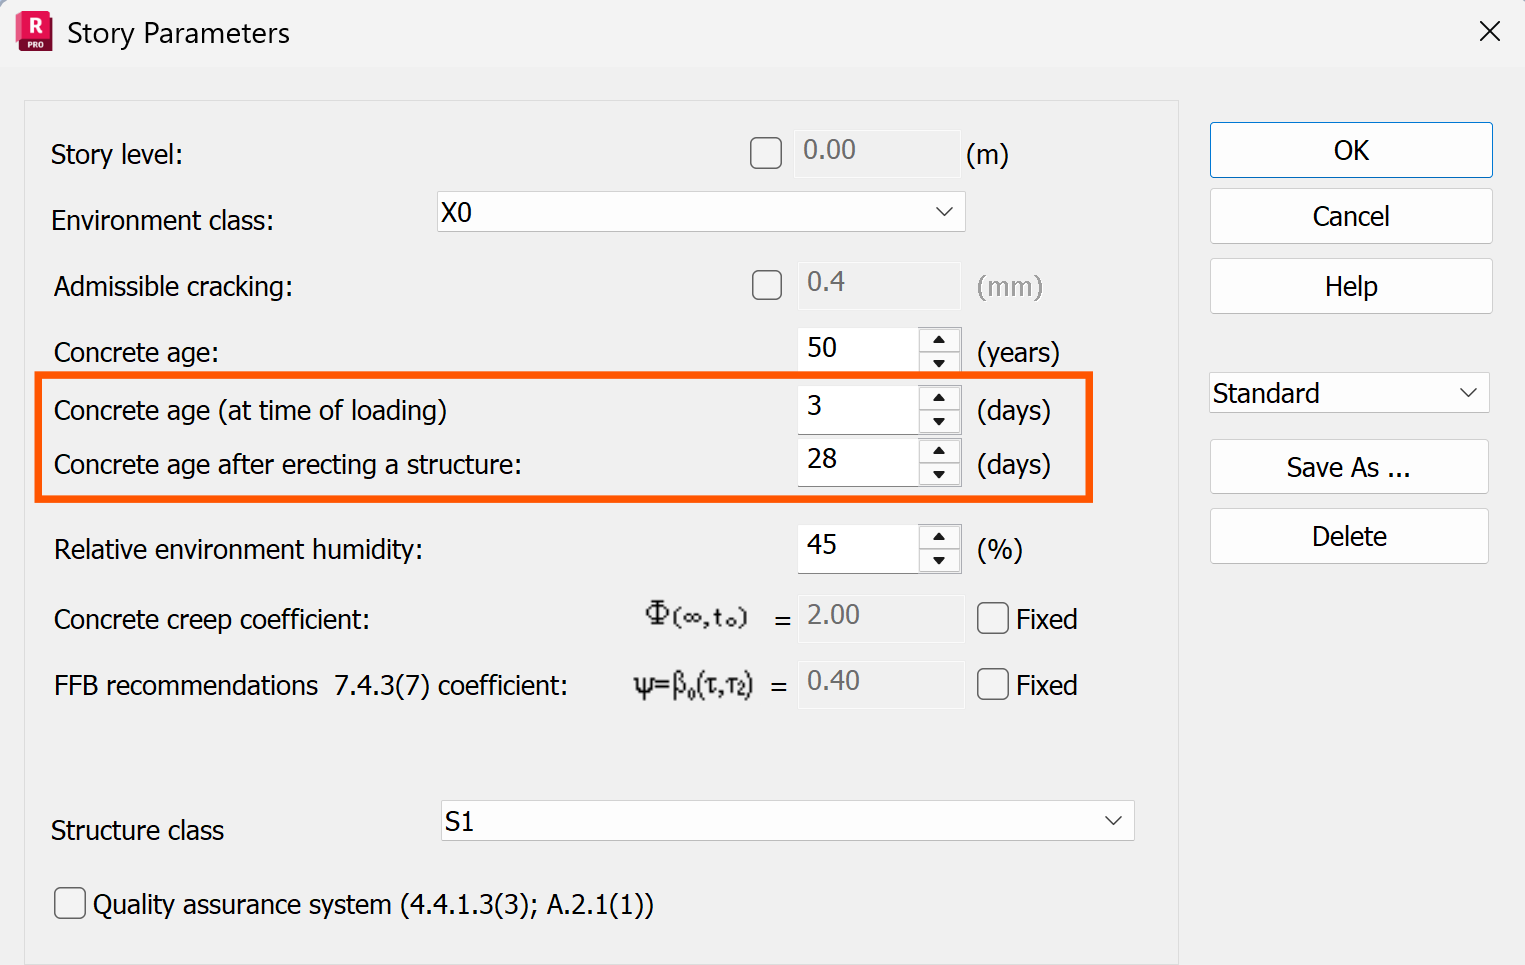Increase concrete age after erecting structure
Image resolution: width=1525 pixels, height=965 pixels.
[939, 451]
